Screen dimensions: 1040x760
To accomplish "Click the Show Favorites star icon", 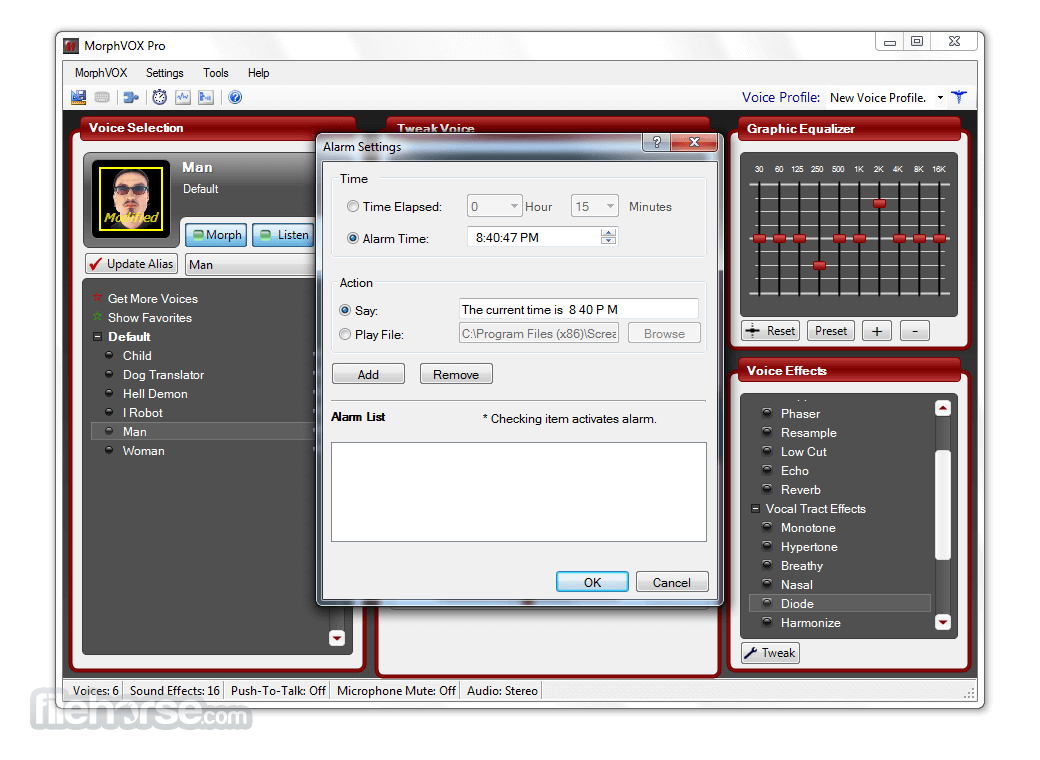I will 98,316.
